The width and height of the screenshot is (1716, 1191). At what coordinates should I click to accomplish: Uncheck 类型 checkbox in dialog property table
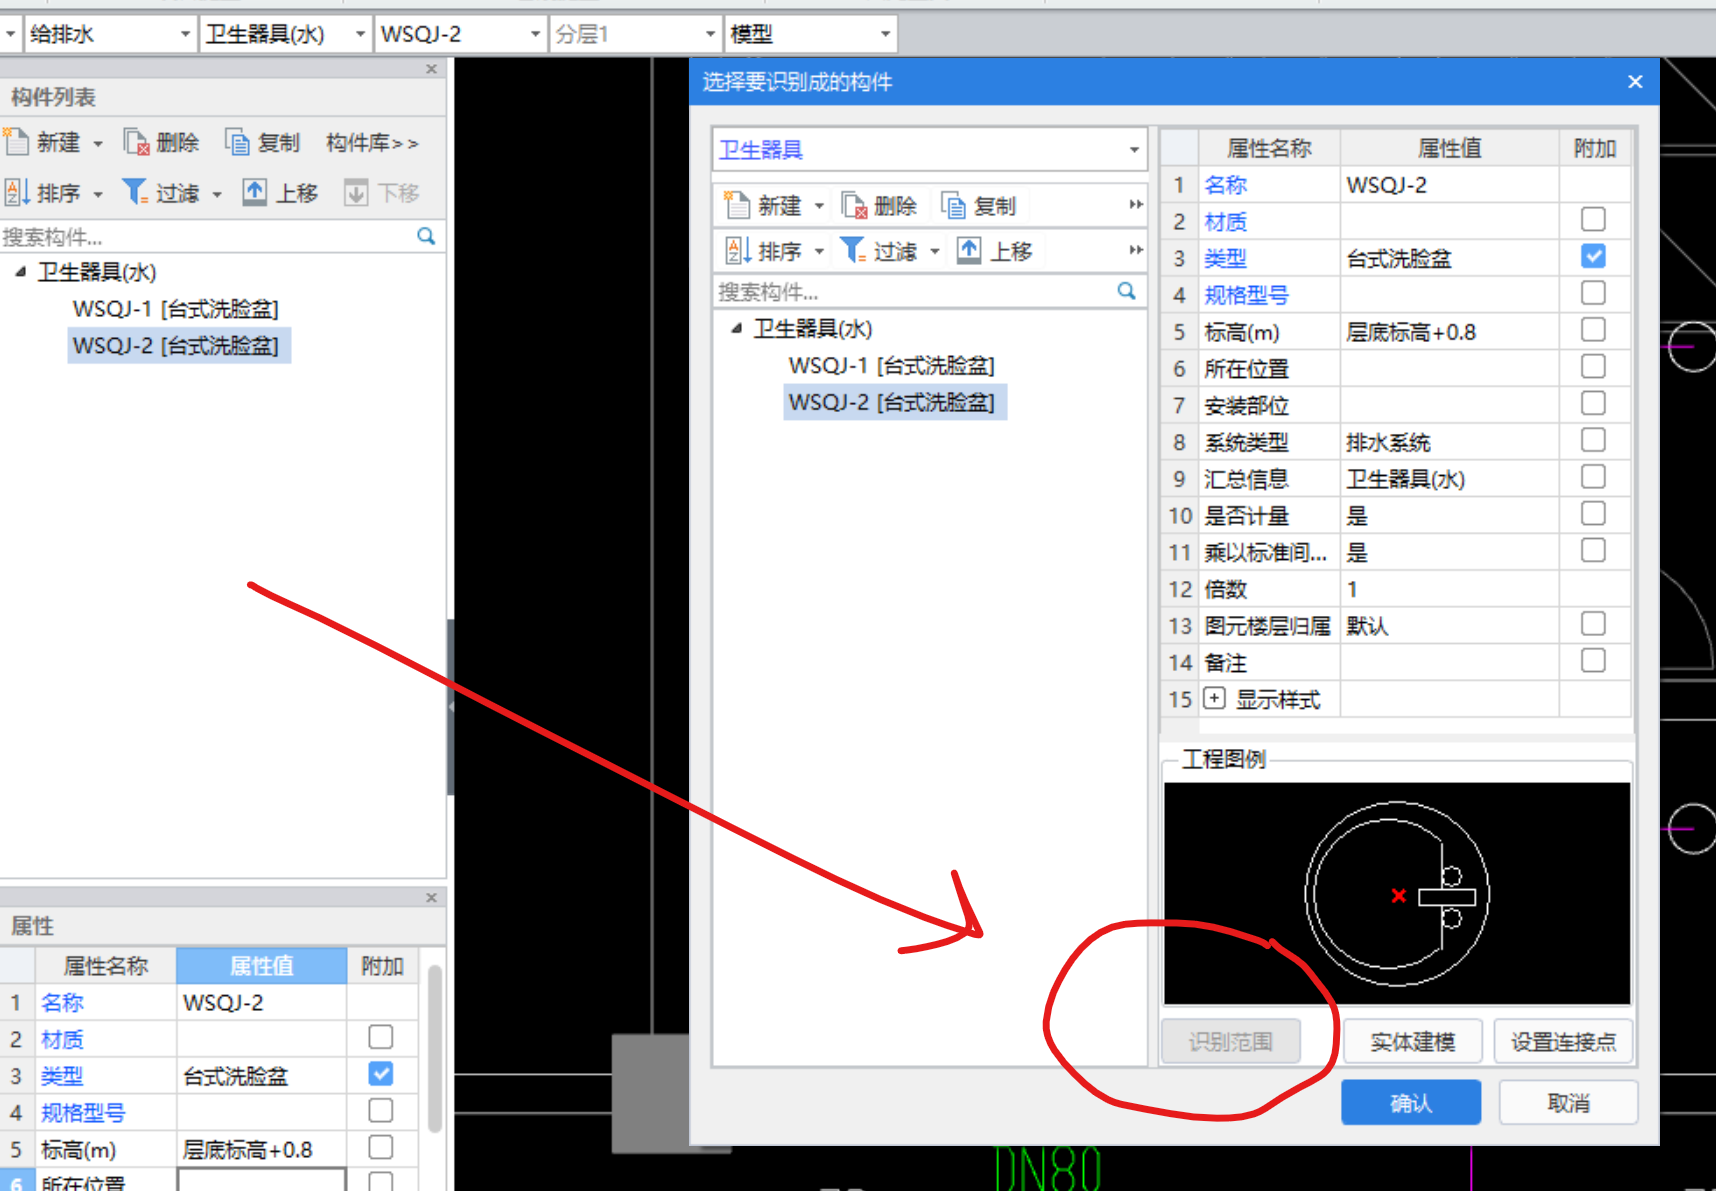pos(1593,256)
